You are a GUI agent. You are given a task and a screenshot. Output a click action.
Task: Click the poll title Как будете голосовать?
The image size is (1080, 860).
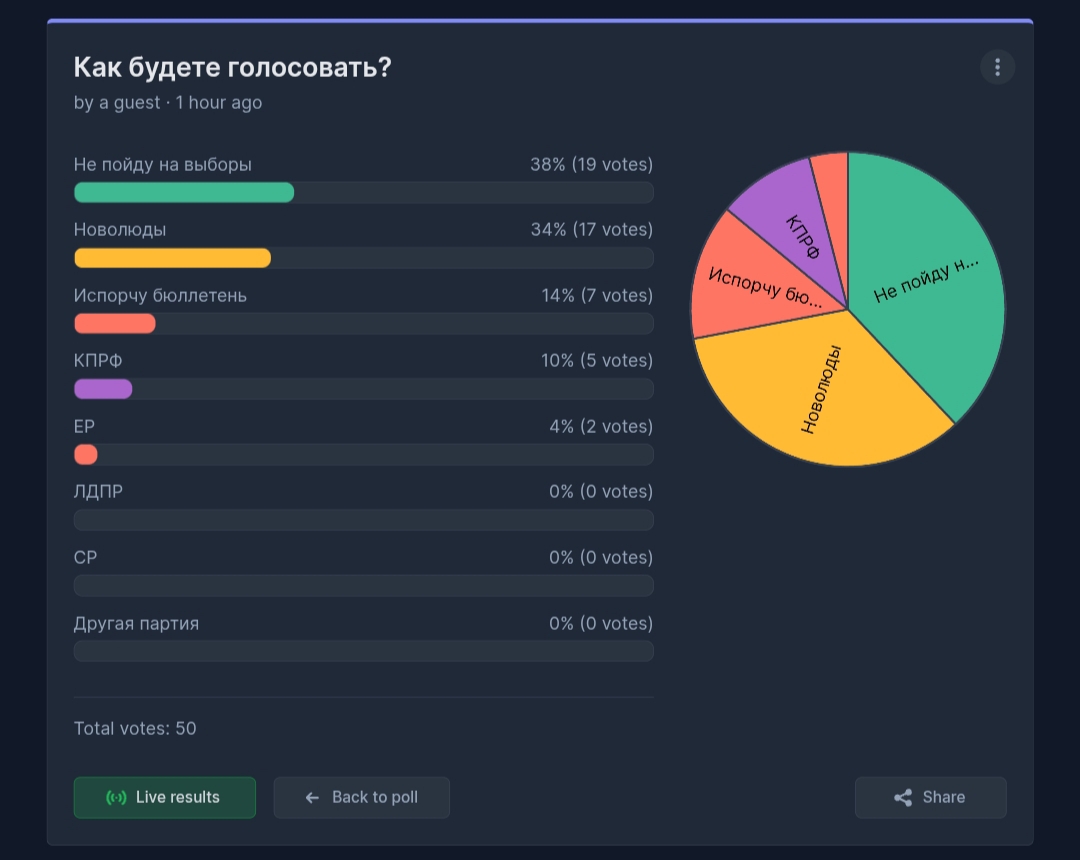(233, 67)
